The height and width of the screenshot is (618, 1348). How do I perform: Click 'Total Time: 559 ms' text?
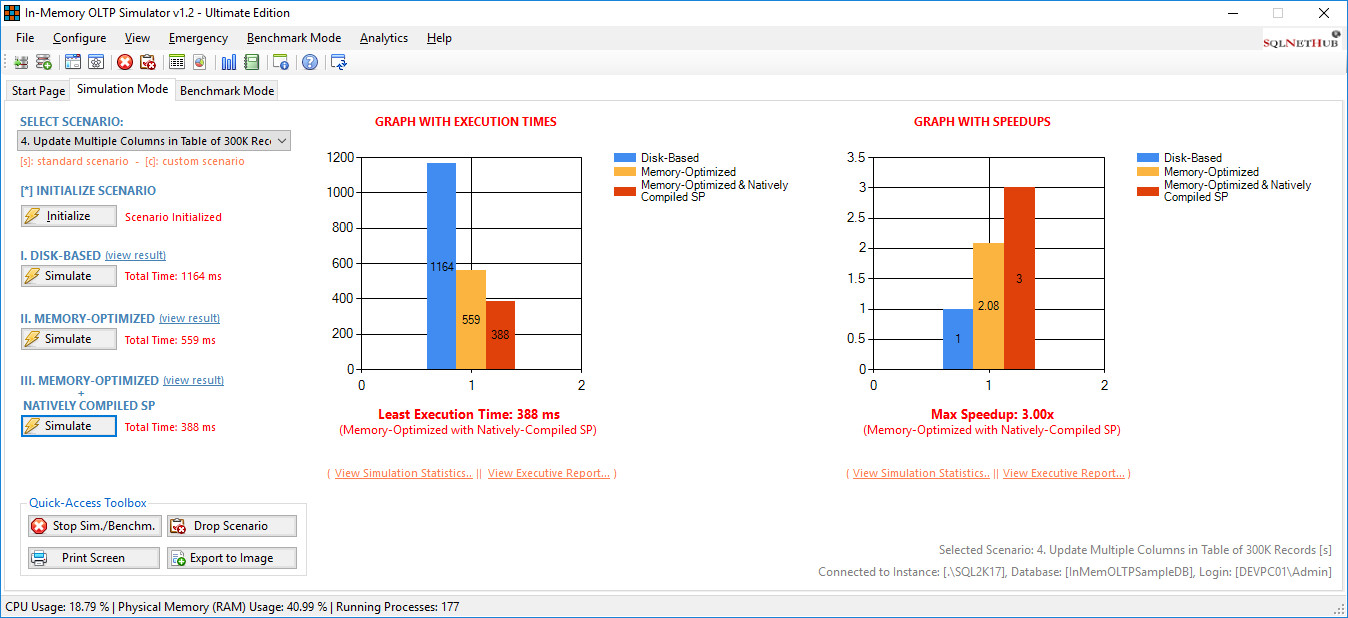(170, 340)
